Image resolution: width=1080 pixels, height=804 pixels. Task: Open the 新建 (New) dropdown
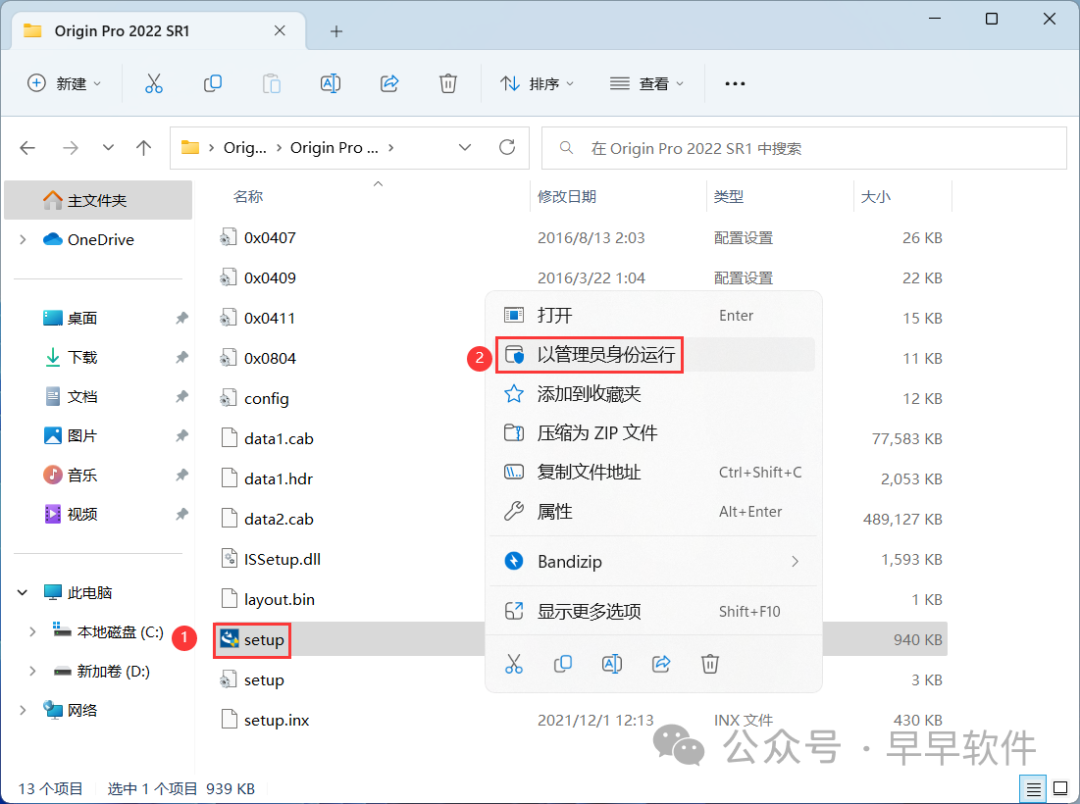[65, 84]
